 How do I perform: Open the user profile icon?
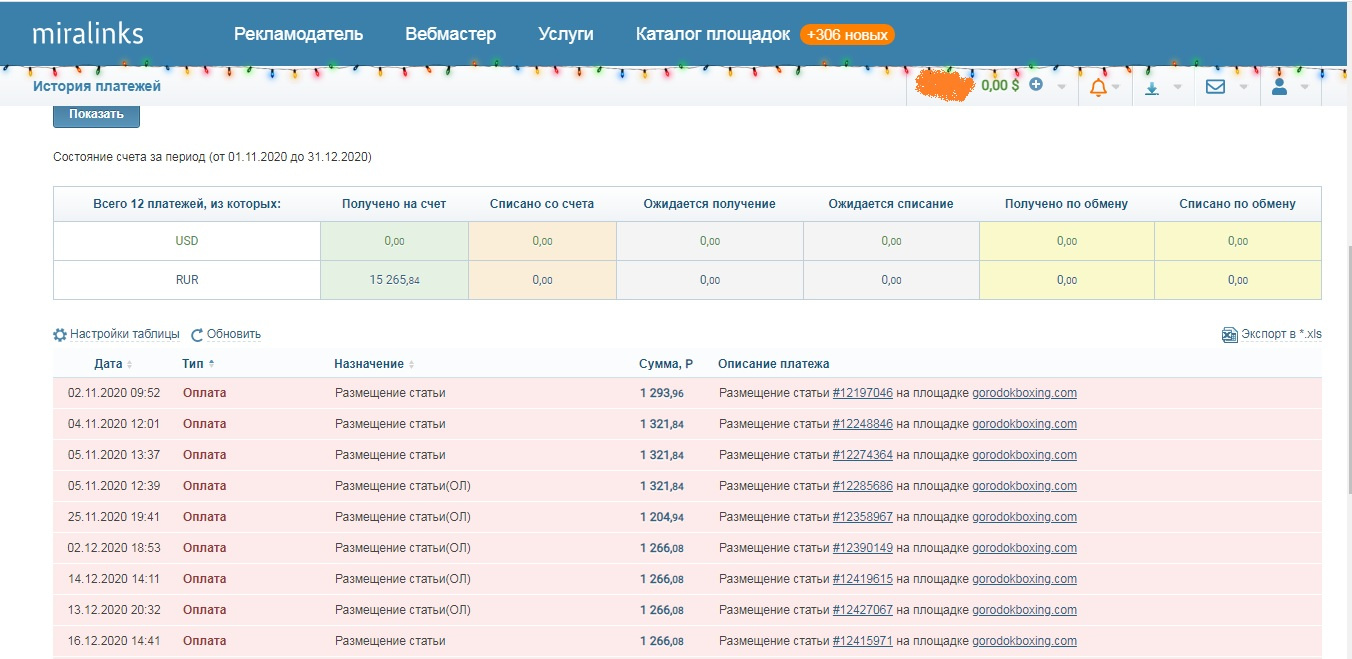click(x=1279, y=87)
